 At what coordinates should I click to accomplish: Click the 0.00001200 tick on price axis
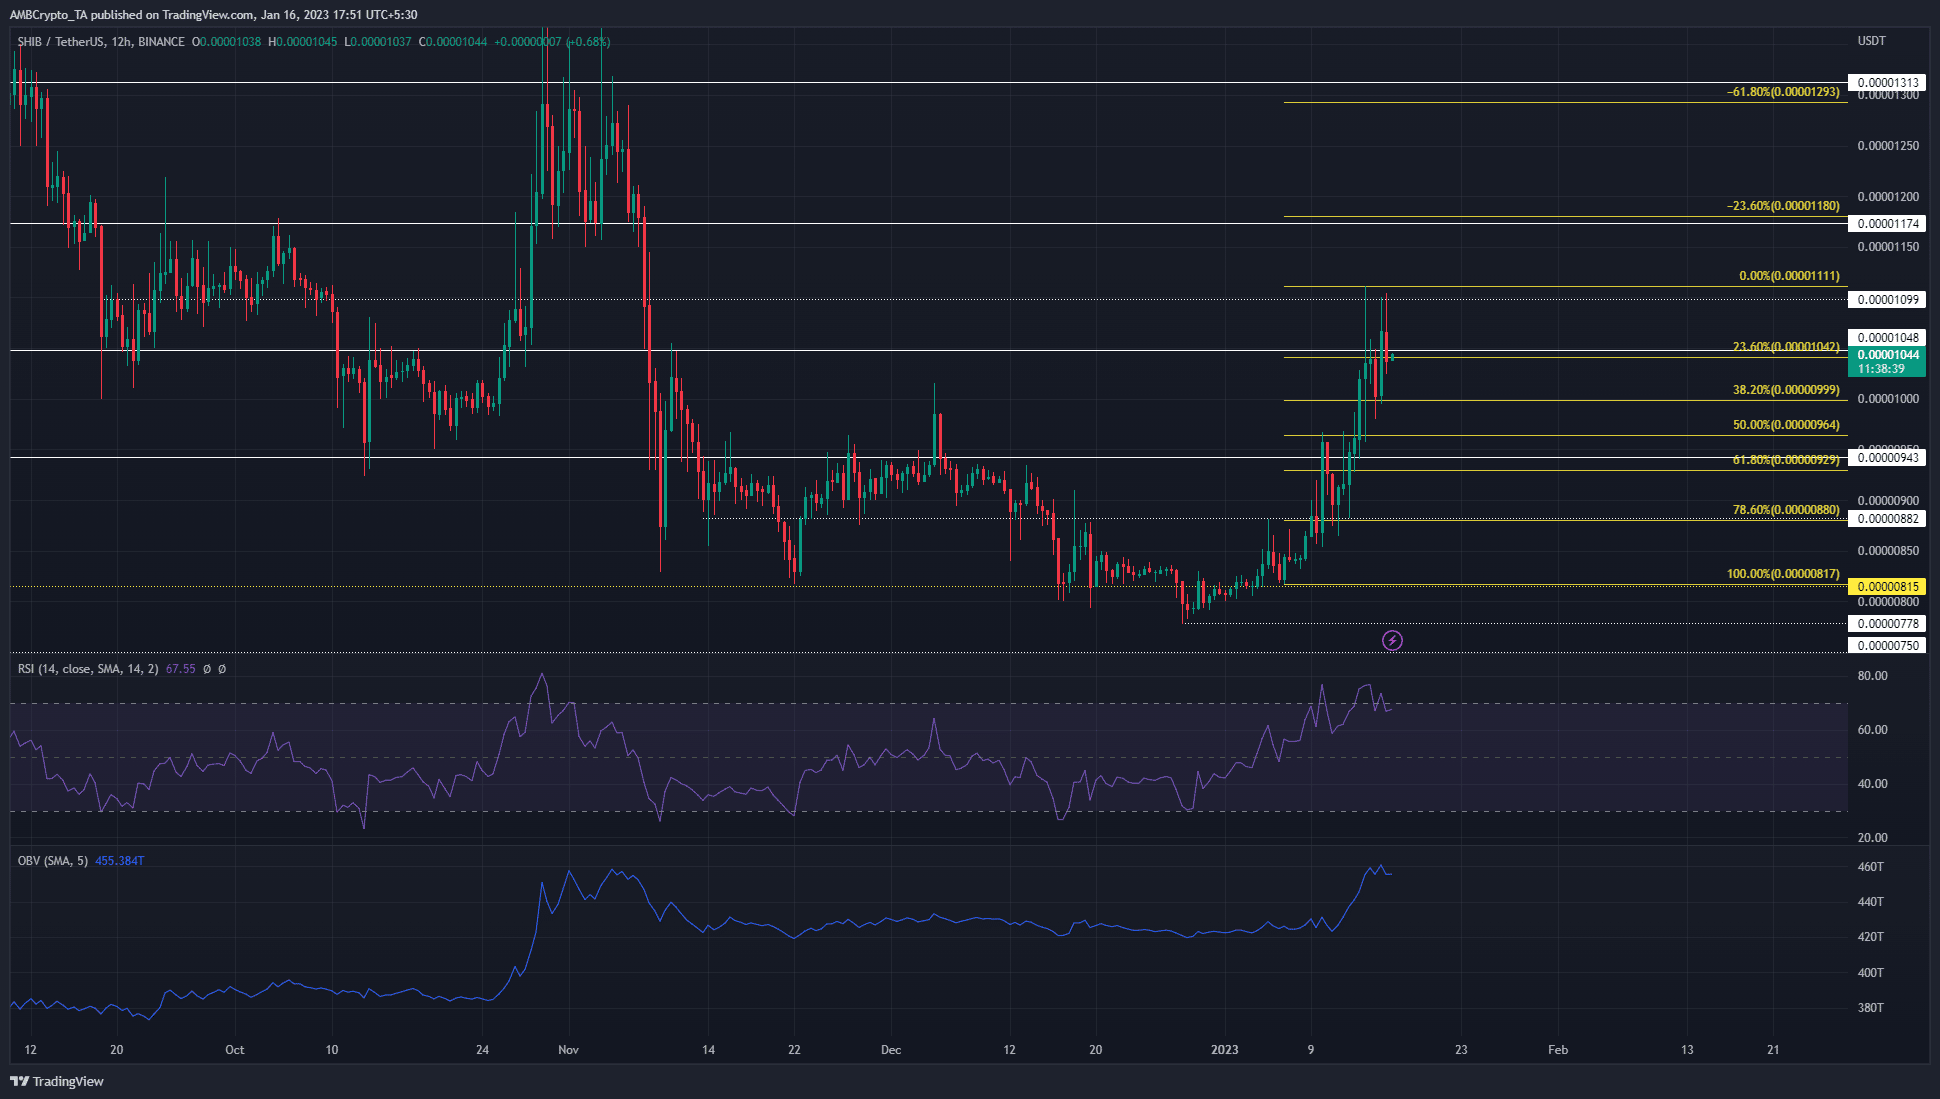pyautogui.click(x=1888, y=197)
